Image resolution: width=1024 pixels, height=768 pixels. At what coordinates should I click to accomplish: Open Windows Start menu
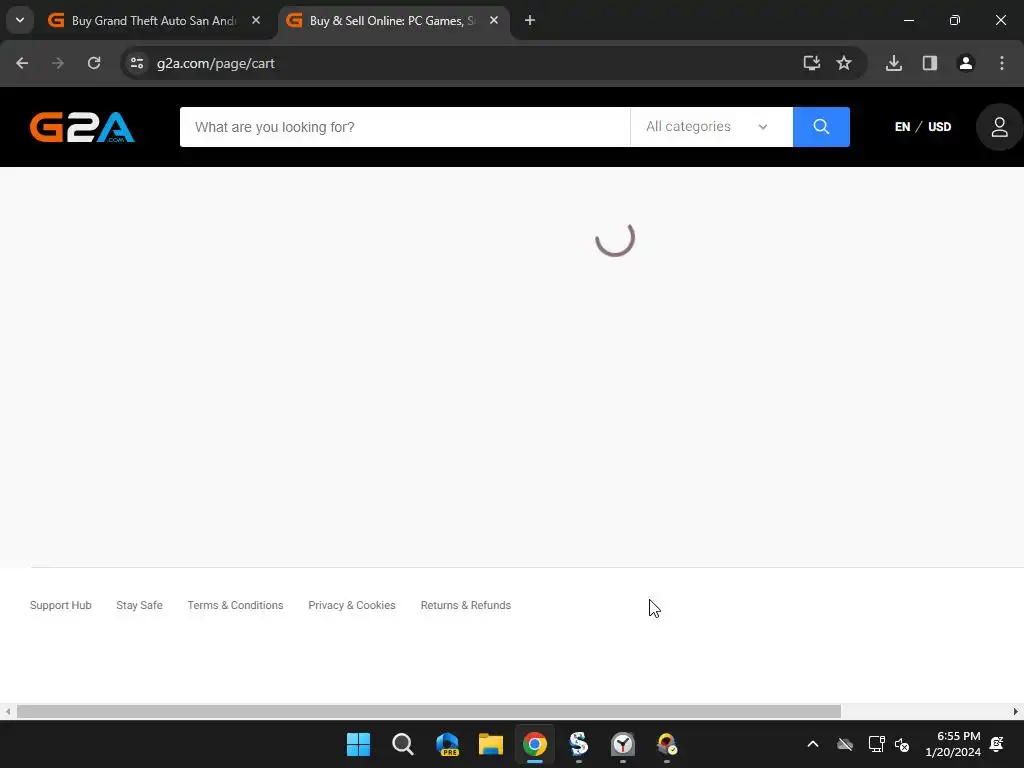click(x=358, y=744)
